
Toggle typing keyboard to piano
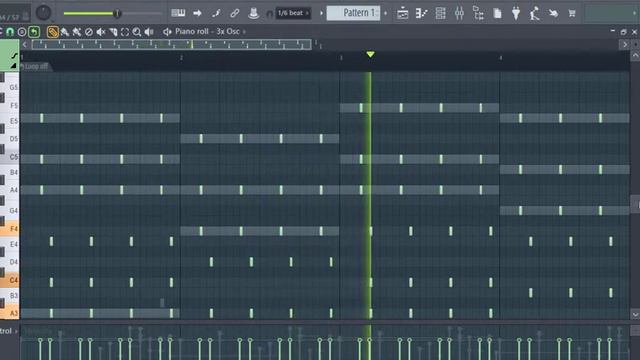click(178, 13)
